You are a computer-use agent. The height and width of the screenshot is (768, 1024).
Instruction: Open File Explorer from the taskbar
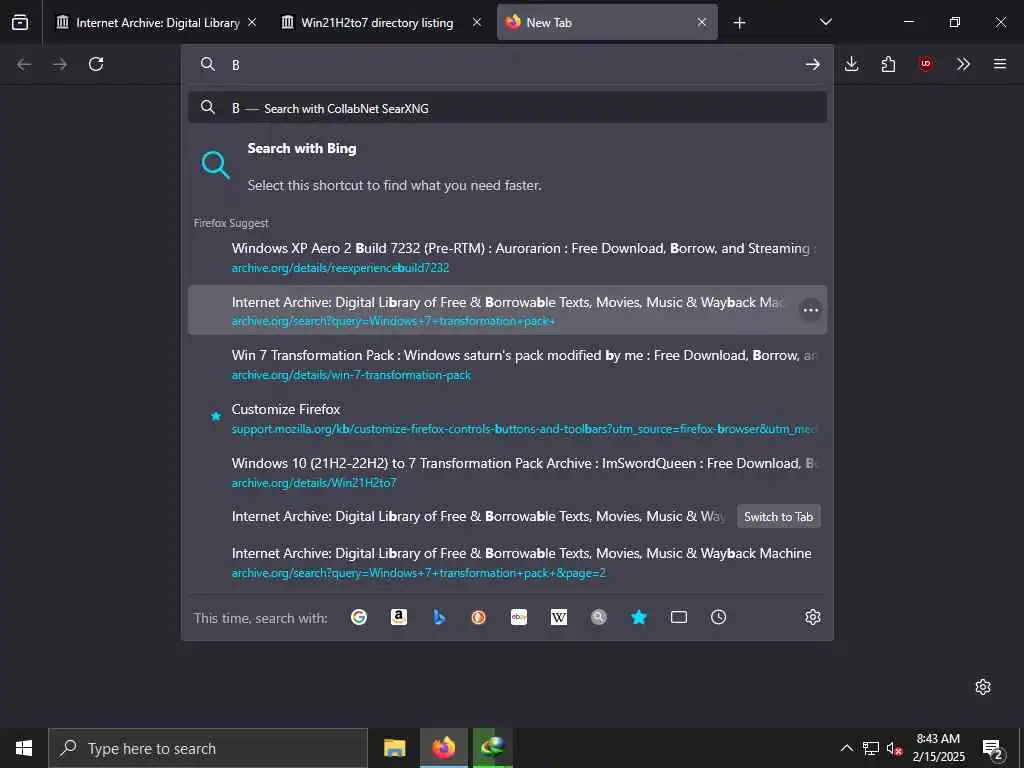[x=394, y=748]
